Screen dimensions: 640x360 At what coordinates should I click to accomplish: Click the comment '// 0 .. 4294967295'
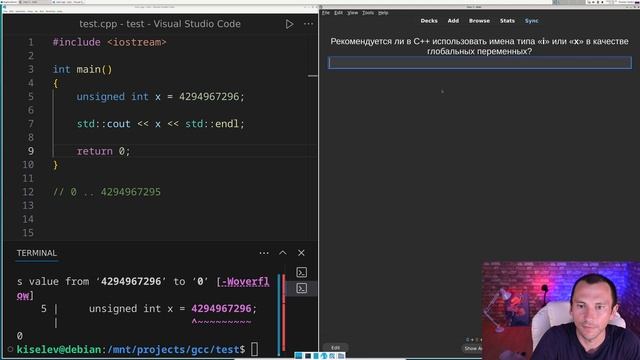click(x=107, y=192)
